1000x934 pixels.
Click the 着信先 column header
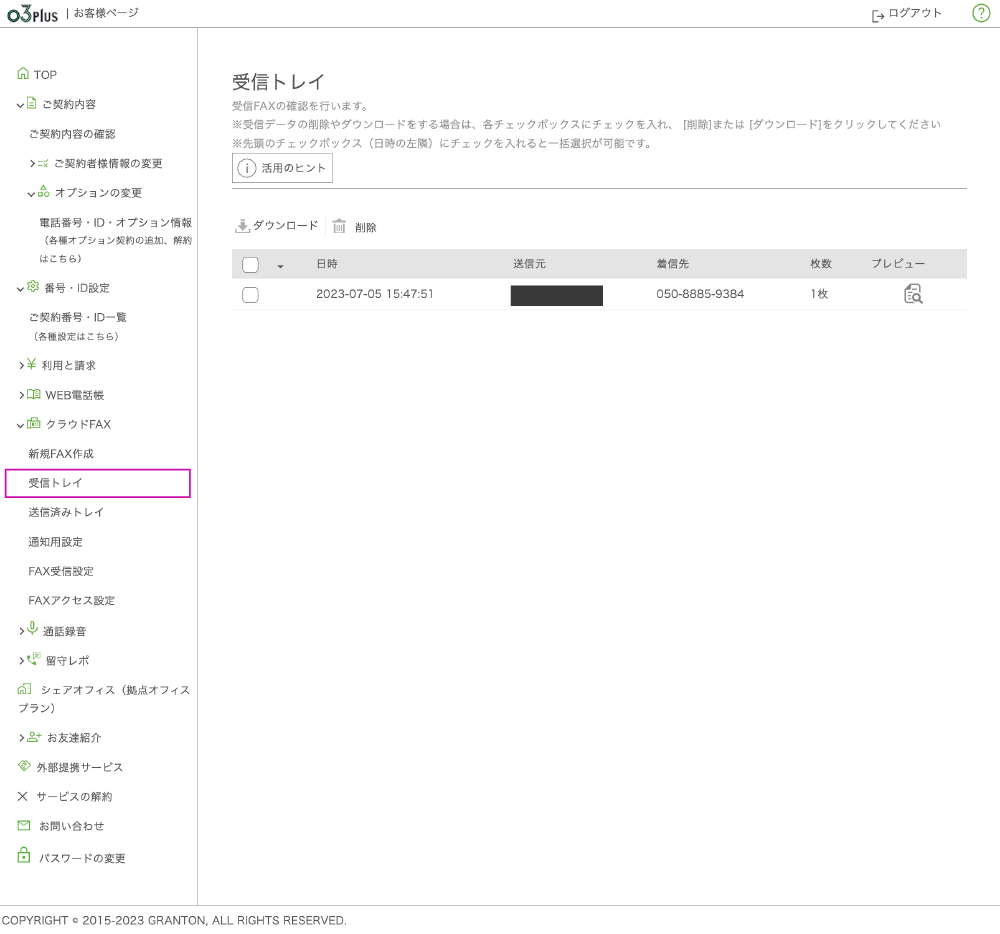pyautogui.click(x=672, y=264)
